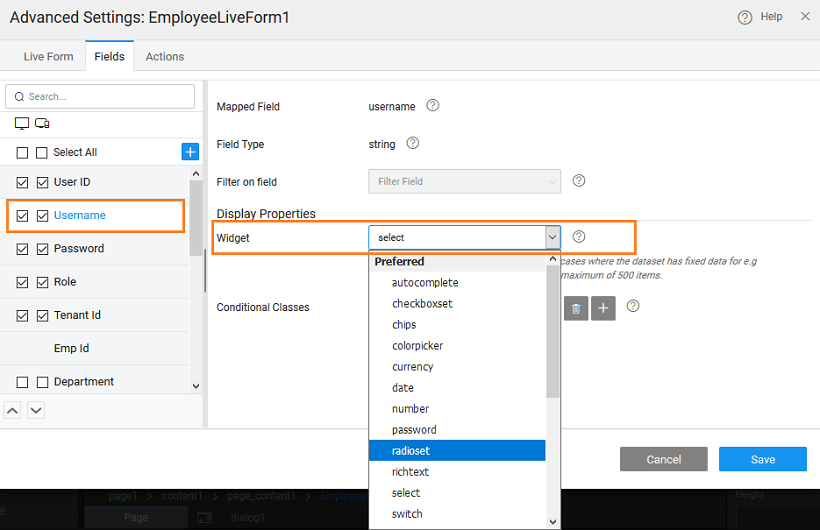Move field up with the up arrow
Image resolution: width=820 pixels, height=530 pixels.
click(13, 410)
